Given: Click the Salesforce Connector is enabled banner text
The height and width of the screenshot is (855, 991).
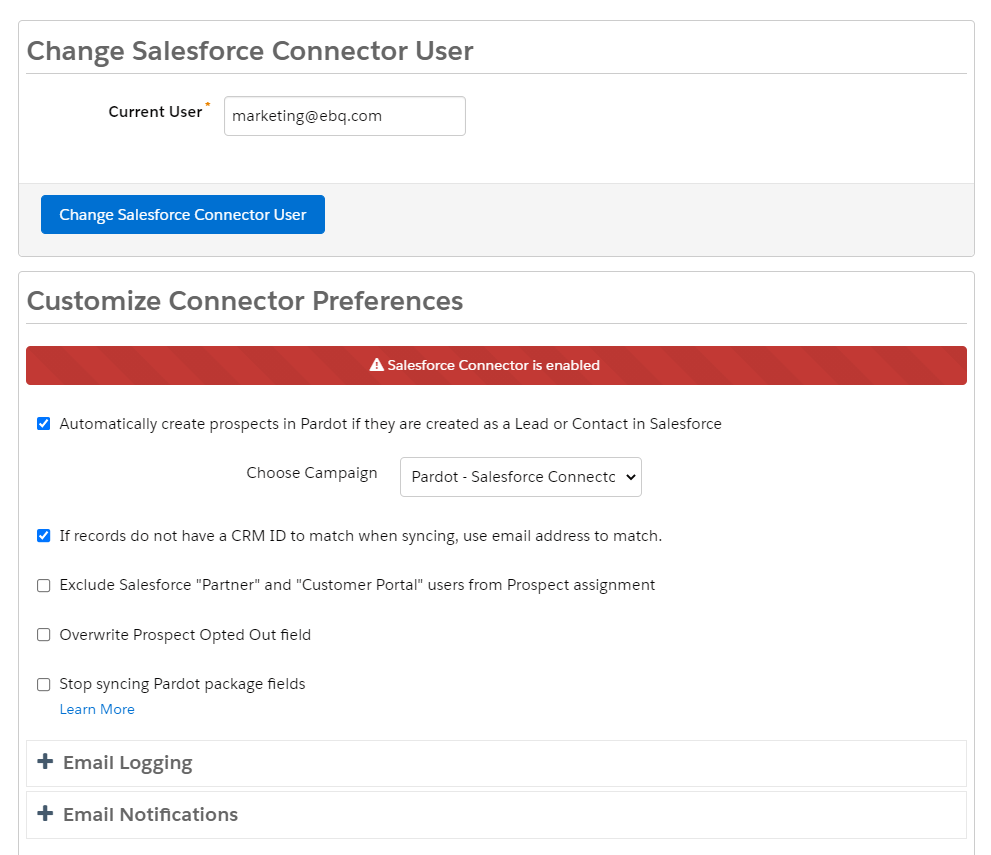Looking at the screenshot, I should [493, 365].
